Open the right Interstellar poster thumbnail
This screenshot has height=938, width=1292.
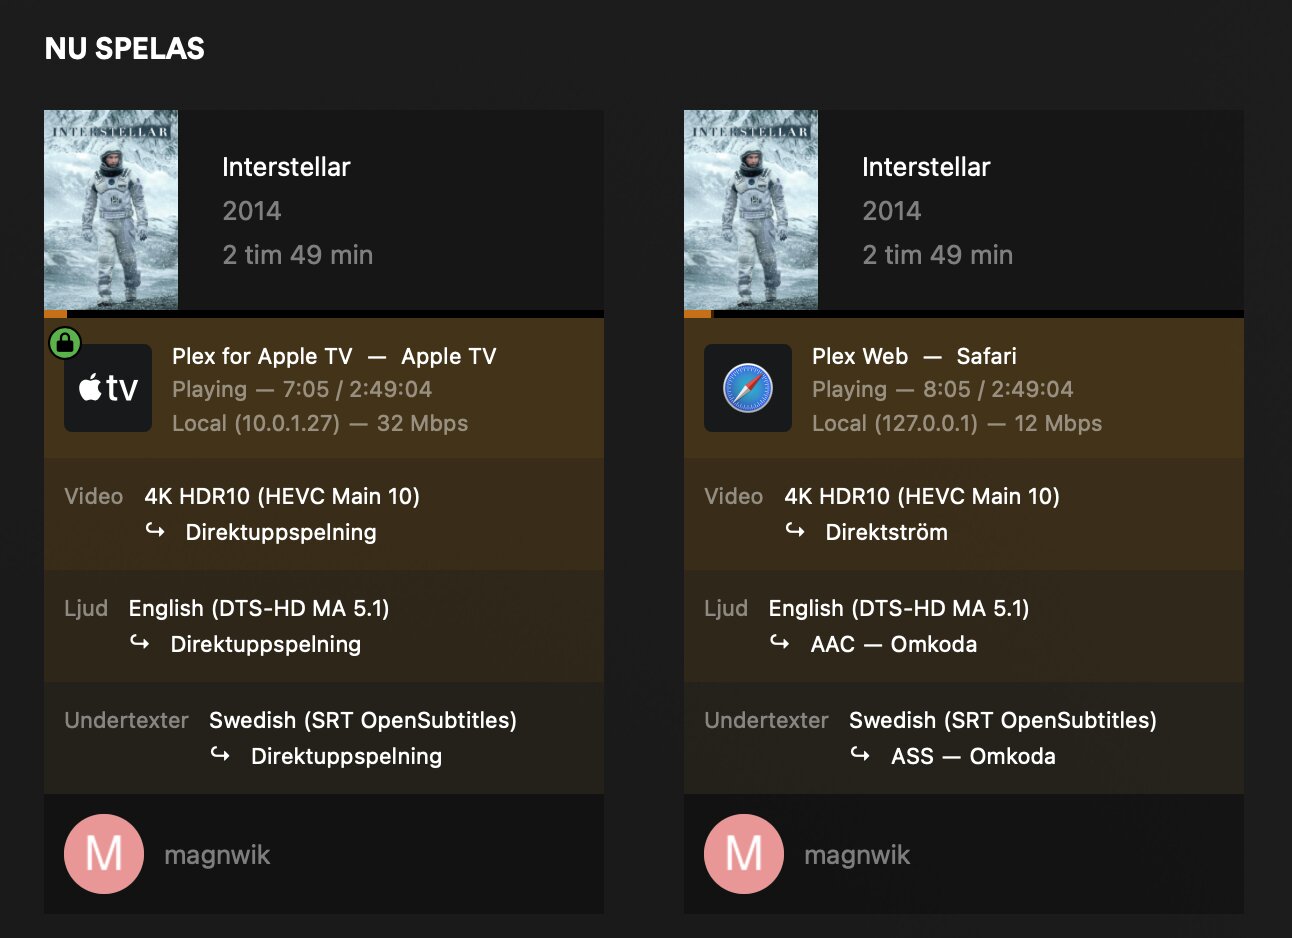(x=751, y=210)
